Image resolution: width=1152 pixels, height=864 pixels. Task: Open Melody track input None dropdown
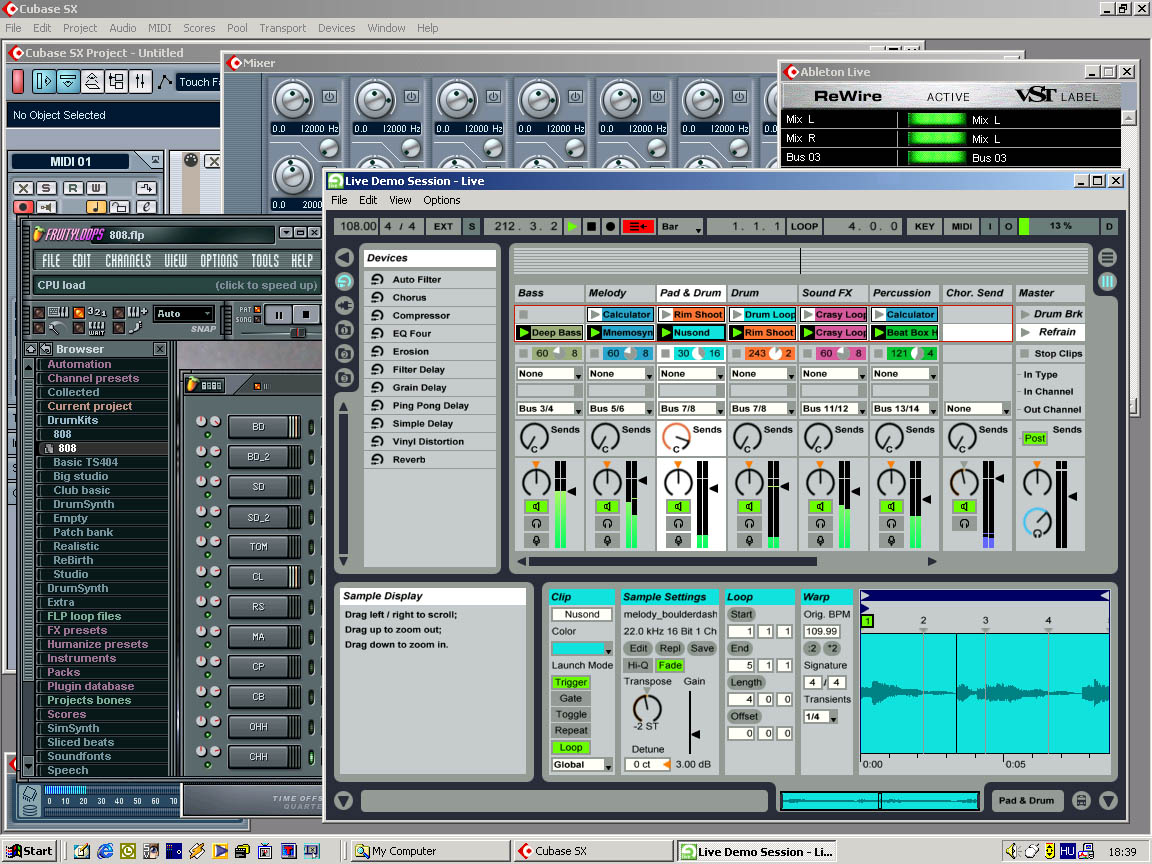pyautogui.click(x=619, y=374)
